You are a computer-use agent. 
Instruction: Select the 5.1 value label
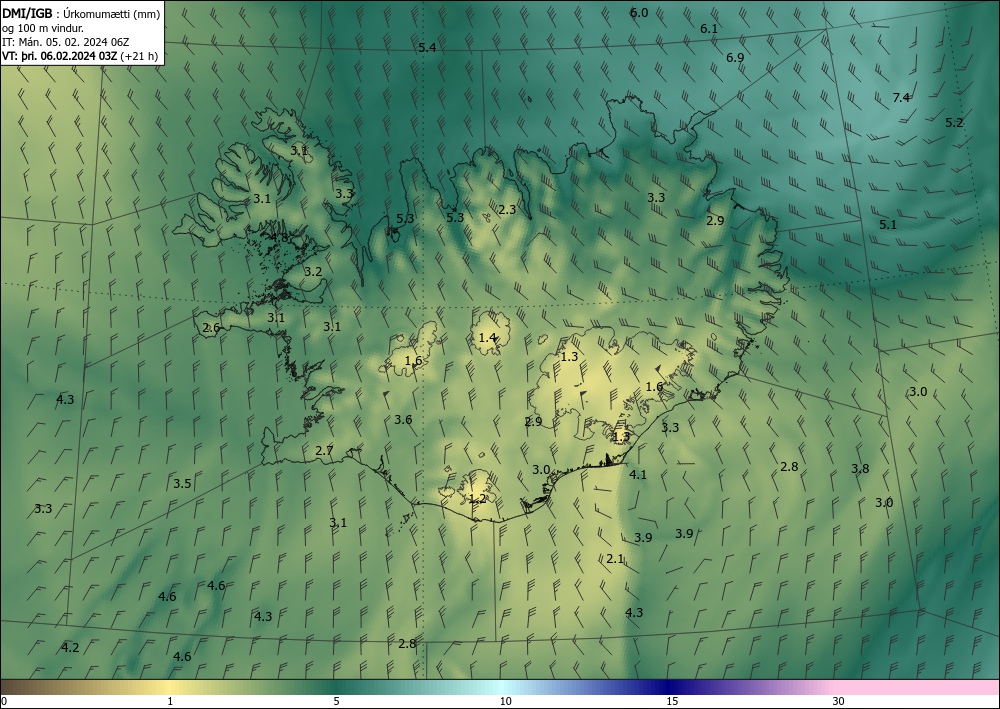coord(888,224)
